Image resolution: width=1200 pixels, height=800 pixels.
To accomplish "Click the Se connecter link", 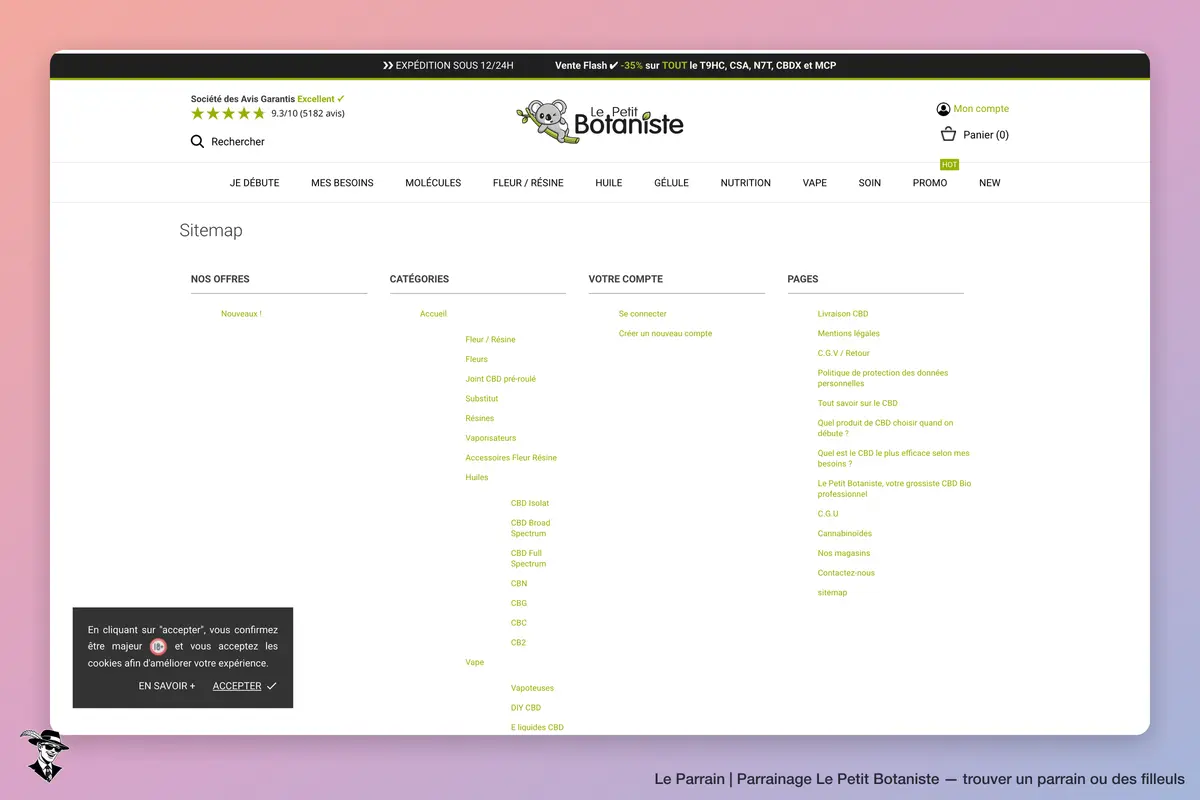I will 643,314.
